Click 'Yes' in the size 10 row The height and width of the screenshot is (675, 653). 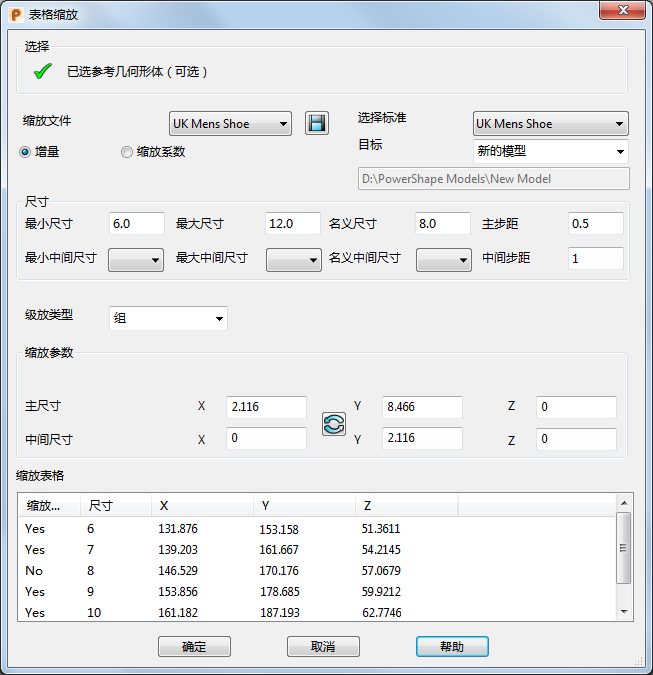(35, 613)
